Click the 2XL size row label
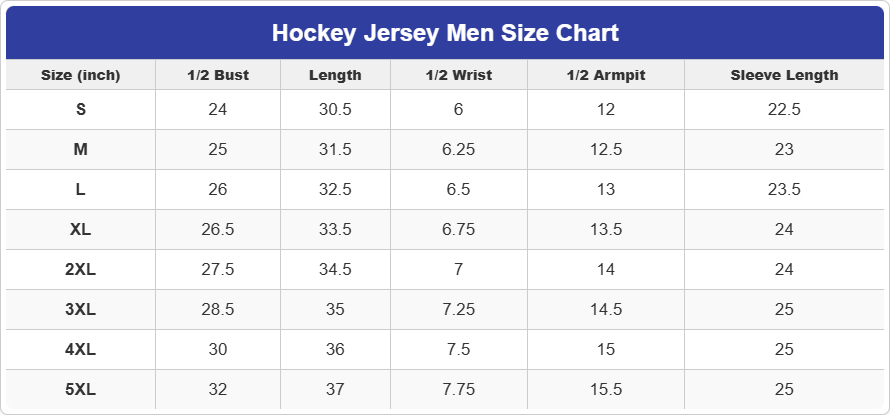 (80, 269)
